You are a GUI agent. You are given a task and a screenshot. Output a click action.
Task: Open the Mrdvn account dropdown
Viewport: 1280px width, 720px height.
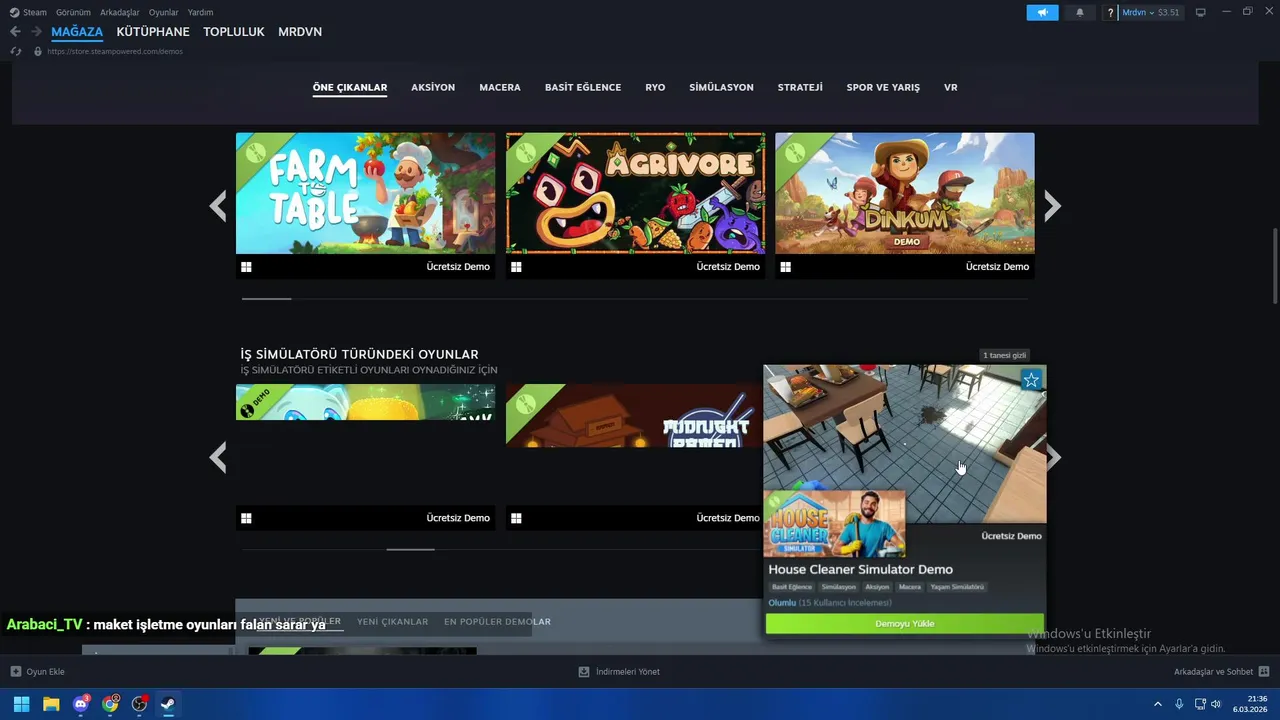tap(1151, 13)
